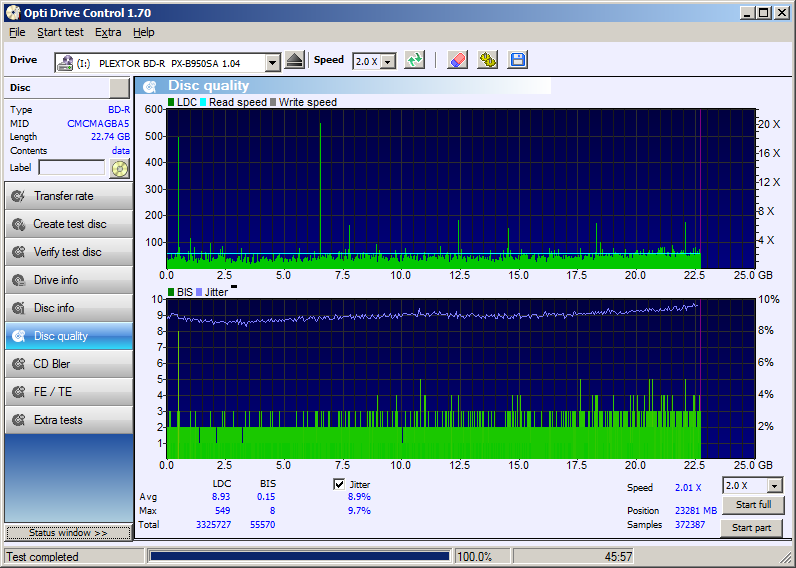Click the LDC average value 8.93

[221, 497]
